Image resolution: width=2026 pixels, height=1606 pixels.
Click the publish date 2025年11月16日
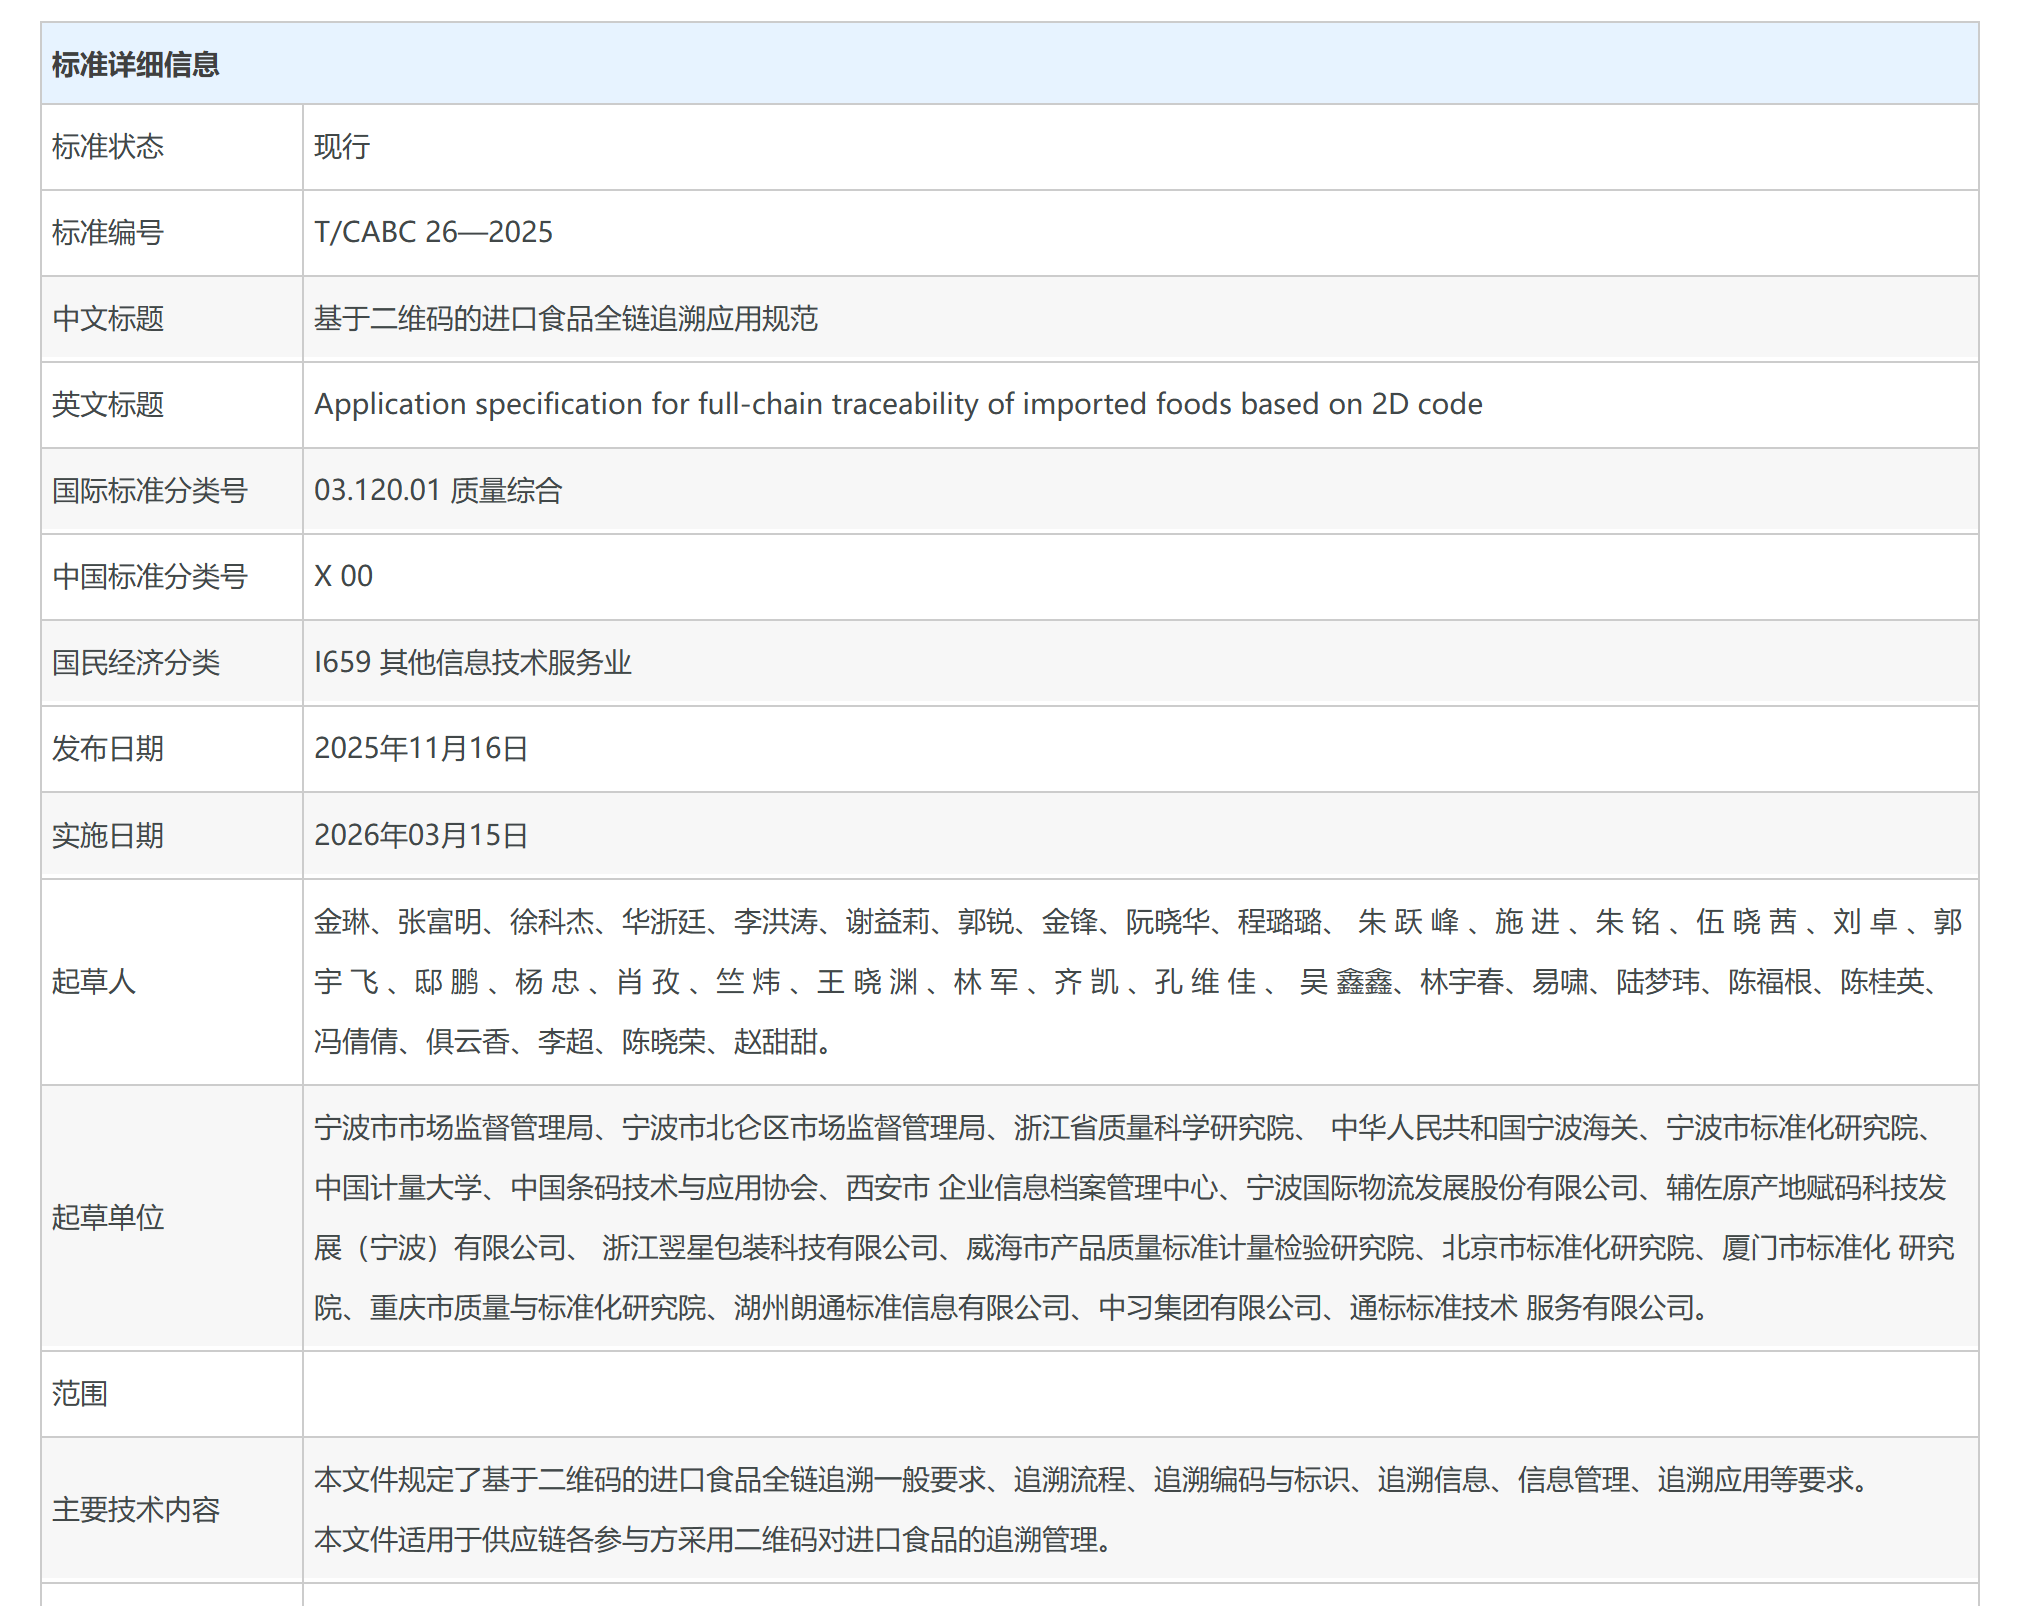tap(421, 748)
